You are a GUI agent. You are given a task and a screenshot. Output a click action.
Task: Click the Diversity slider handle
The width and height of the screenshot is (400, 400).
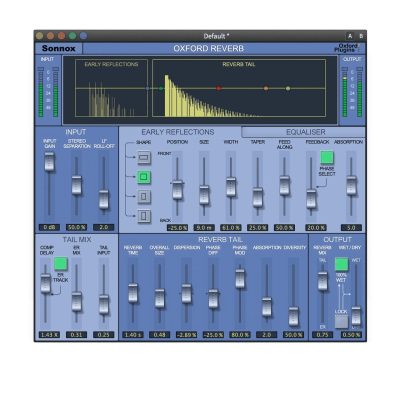tap(293, 316)
